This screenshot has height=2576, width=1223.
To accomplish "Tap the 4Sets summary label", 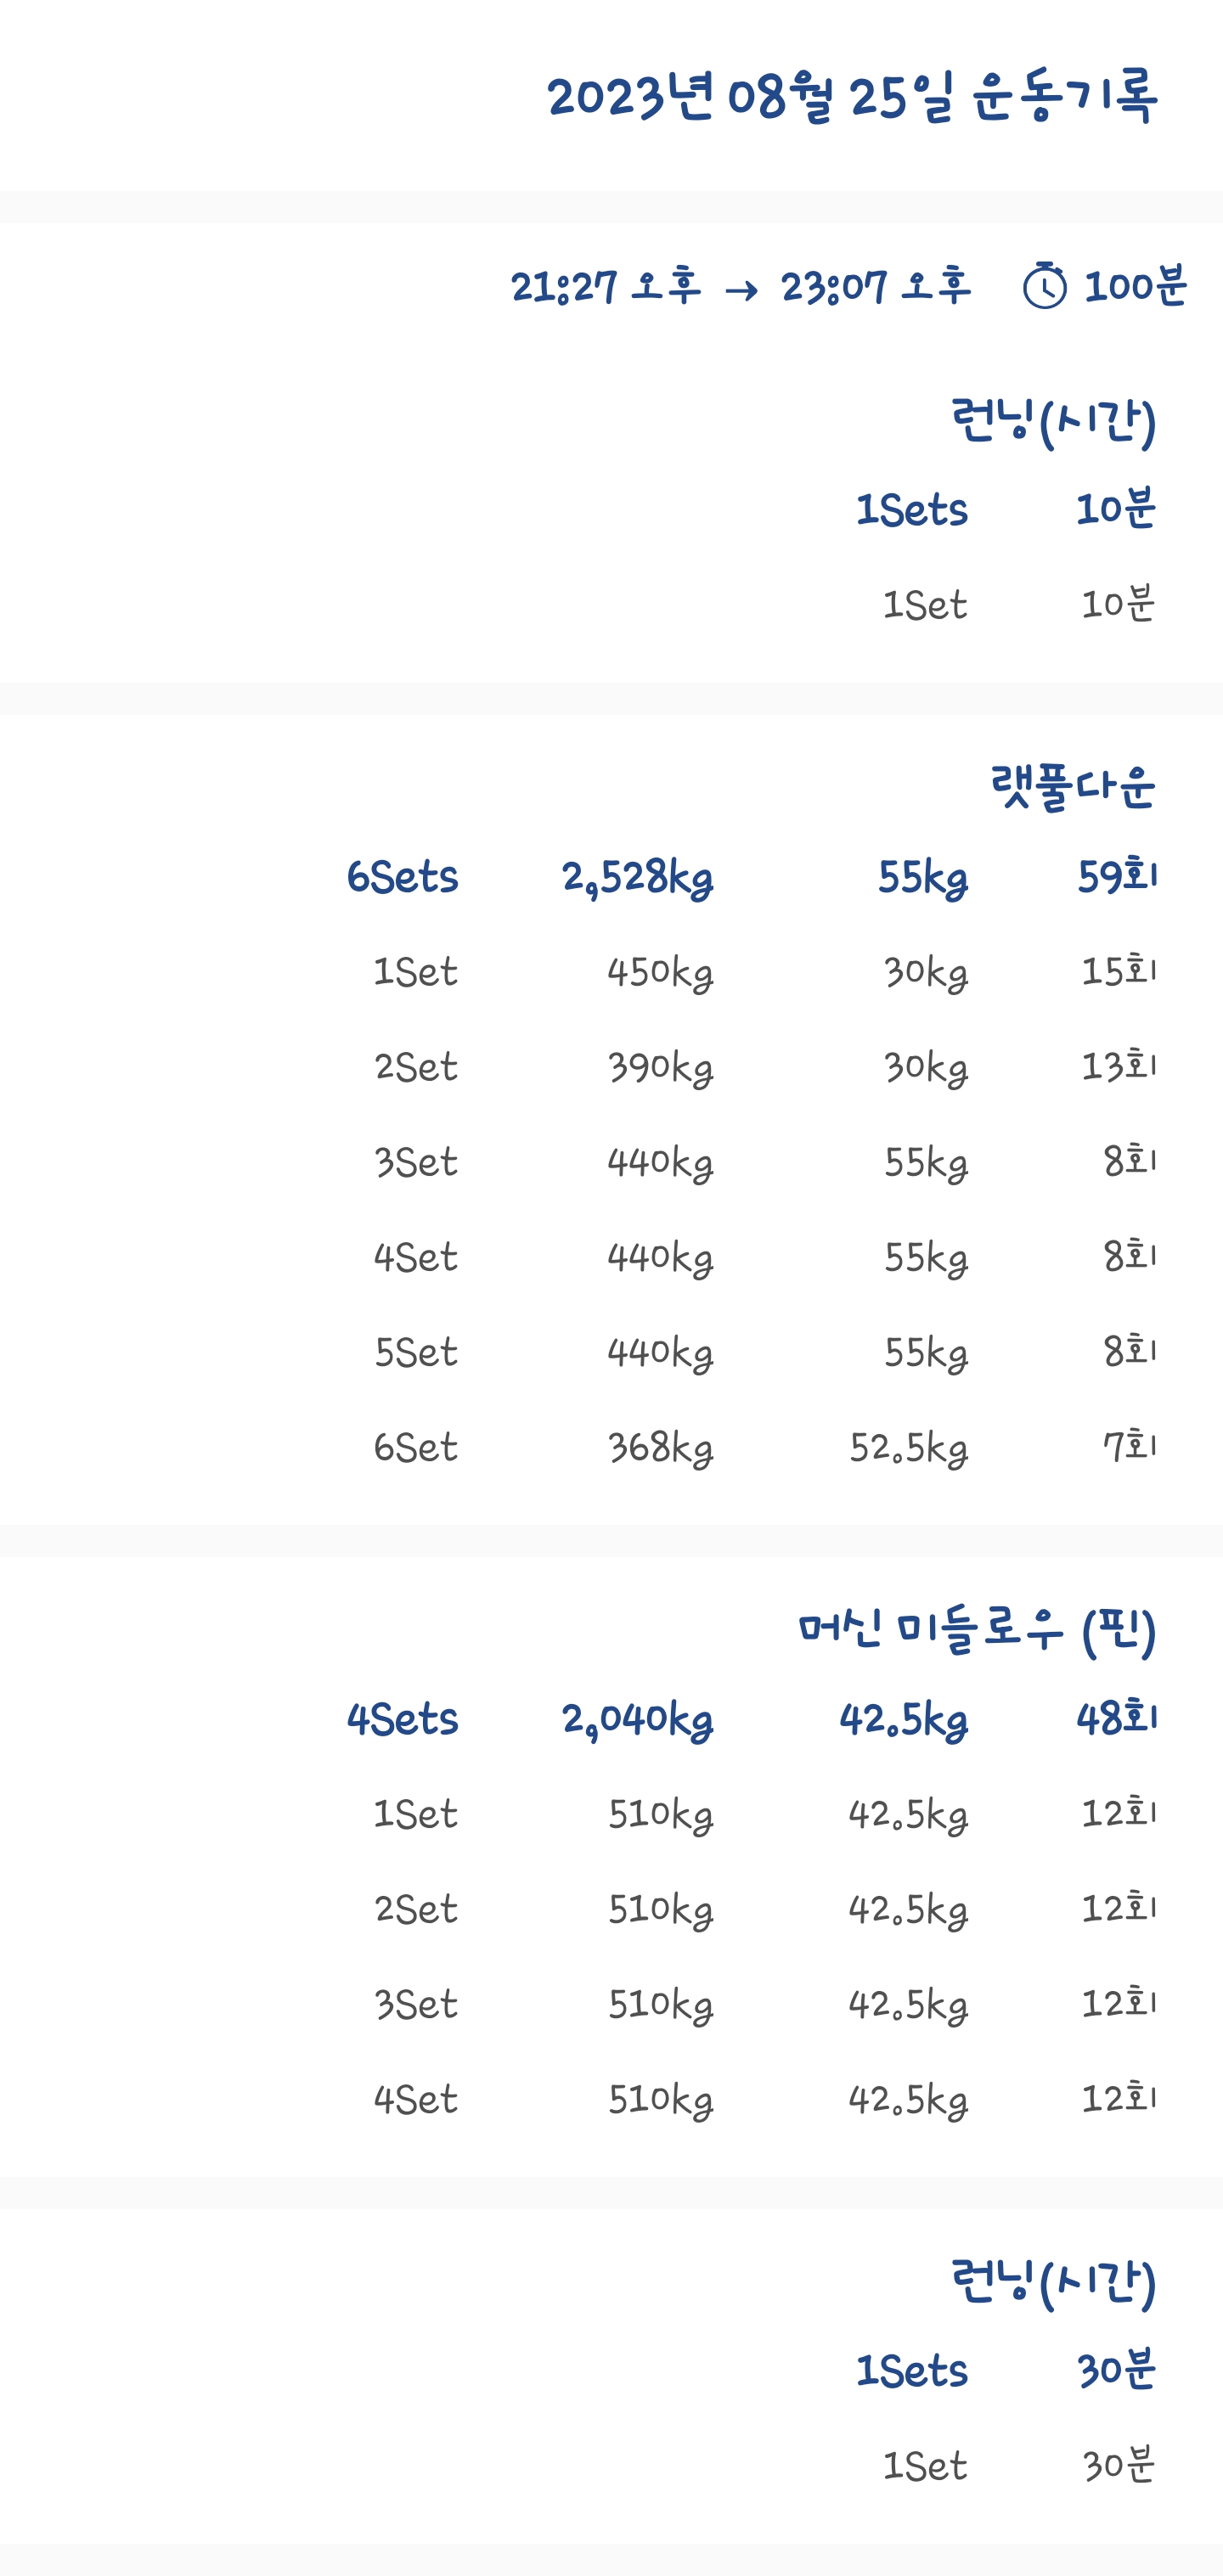I will [x=402, y=1720].
